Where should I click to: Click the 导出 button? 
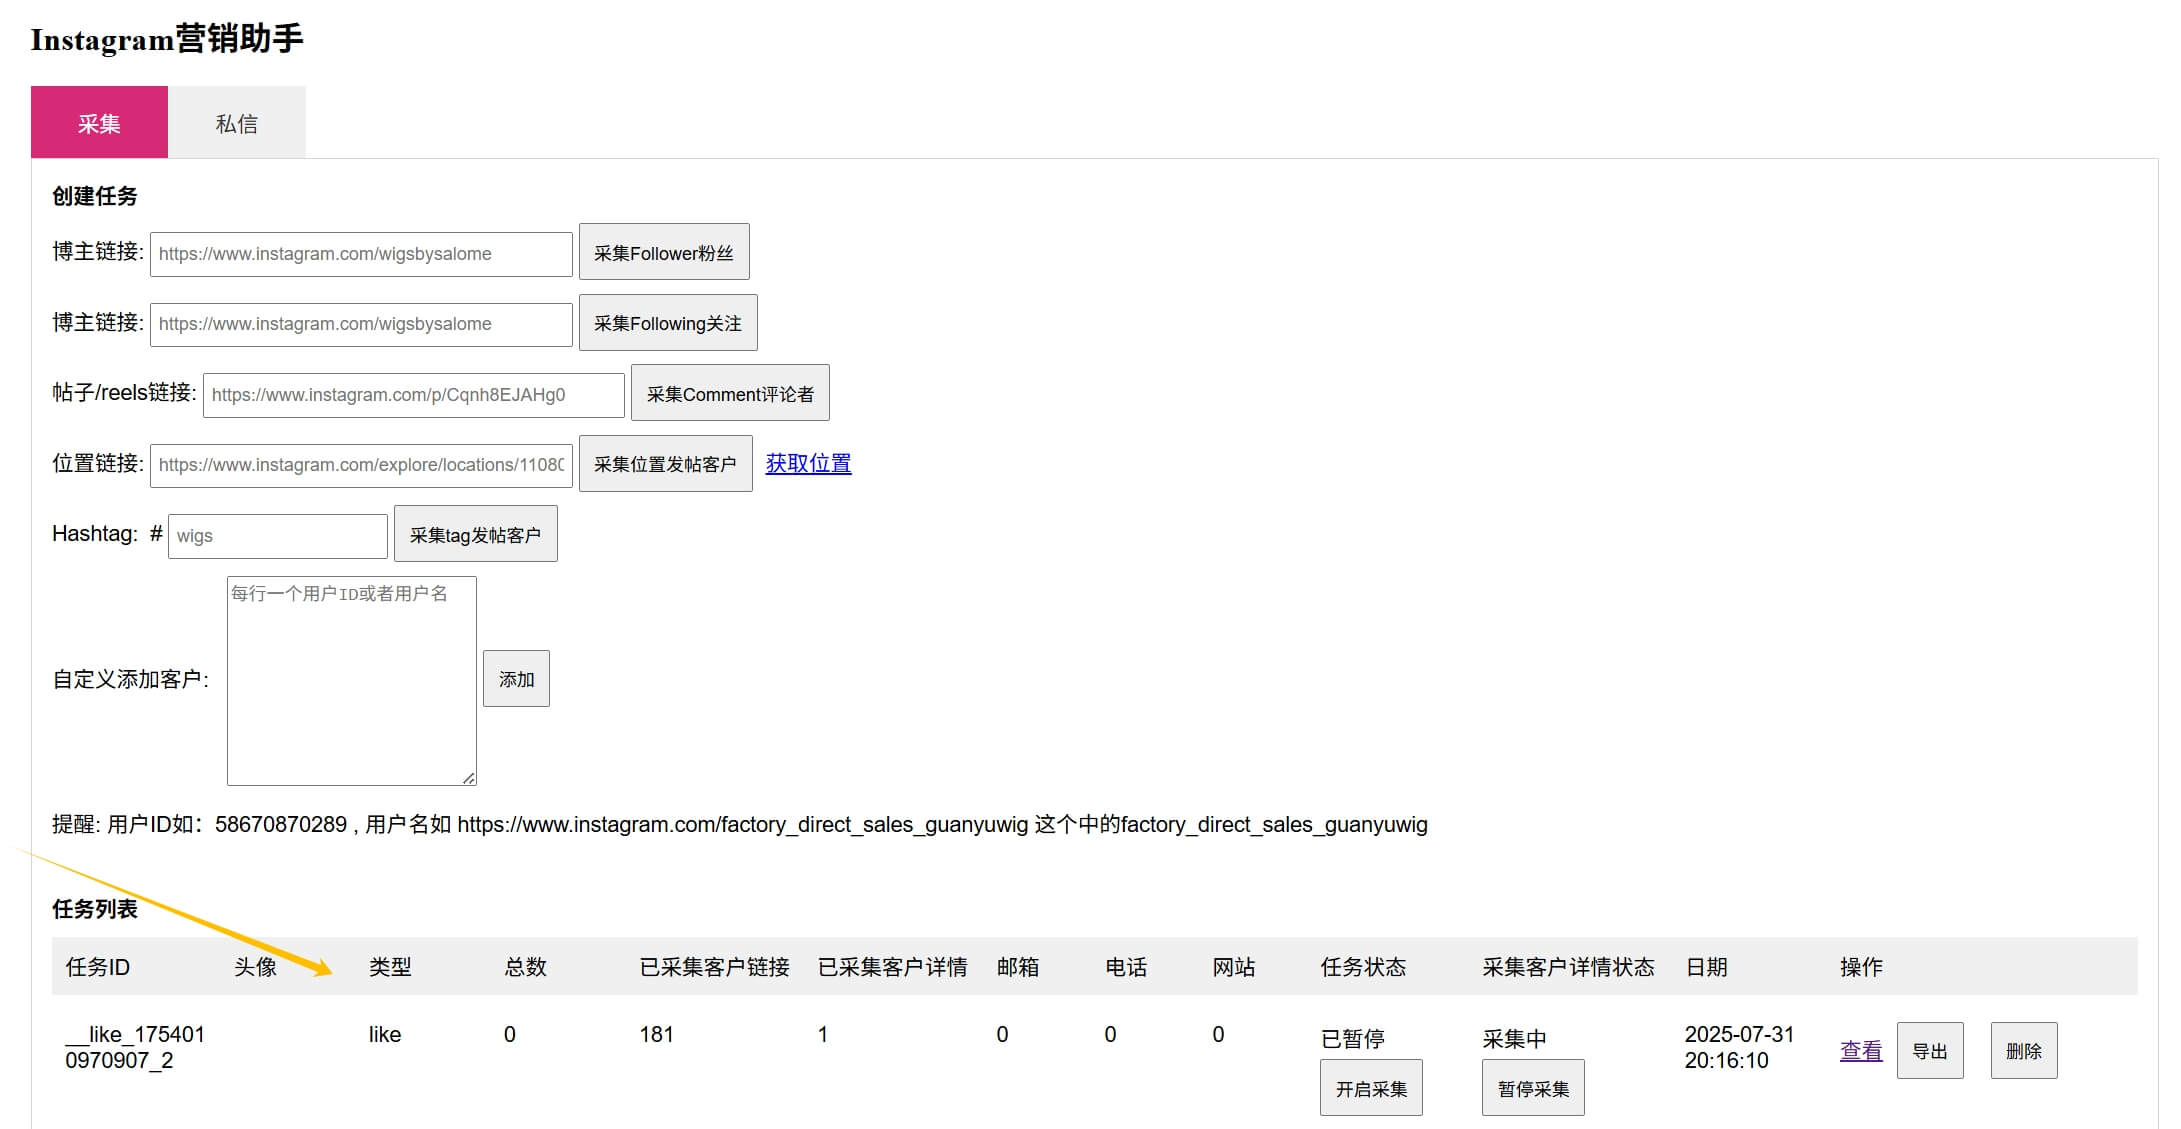(1930, 1051)
